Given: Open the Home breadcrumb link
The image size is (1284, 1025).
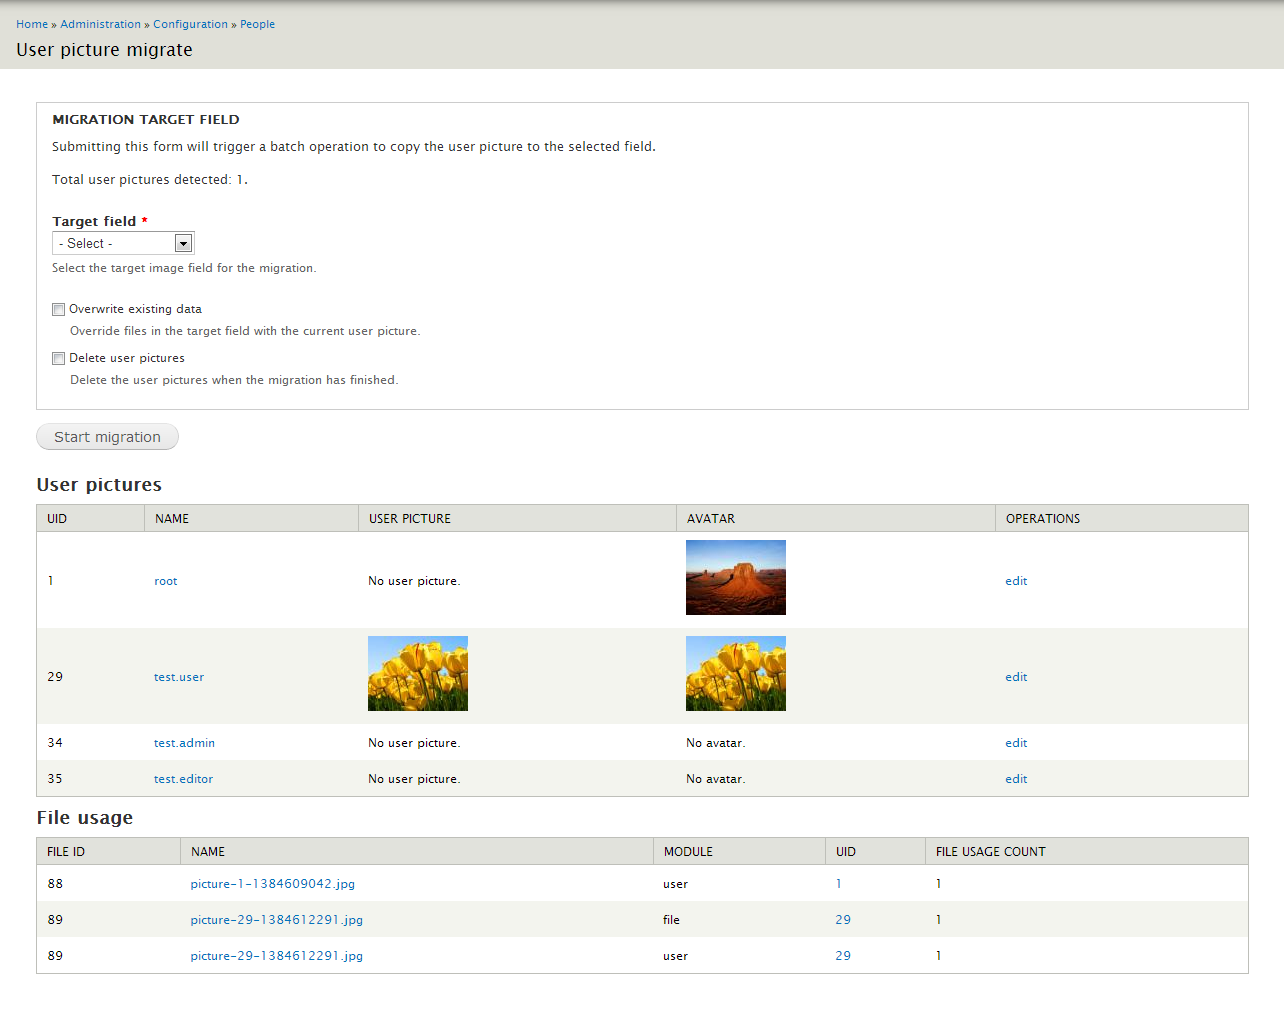Looking at the screenshot, I should pyautogui.click(x=31, y=24).
